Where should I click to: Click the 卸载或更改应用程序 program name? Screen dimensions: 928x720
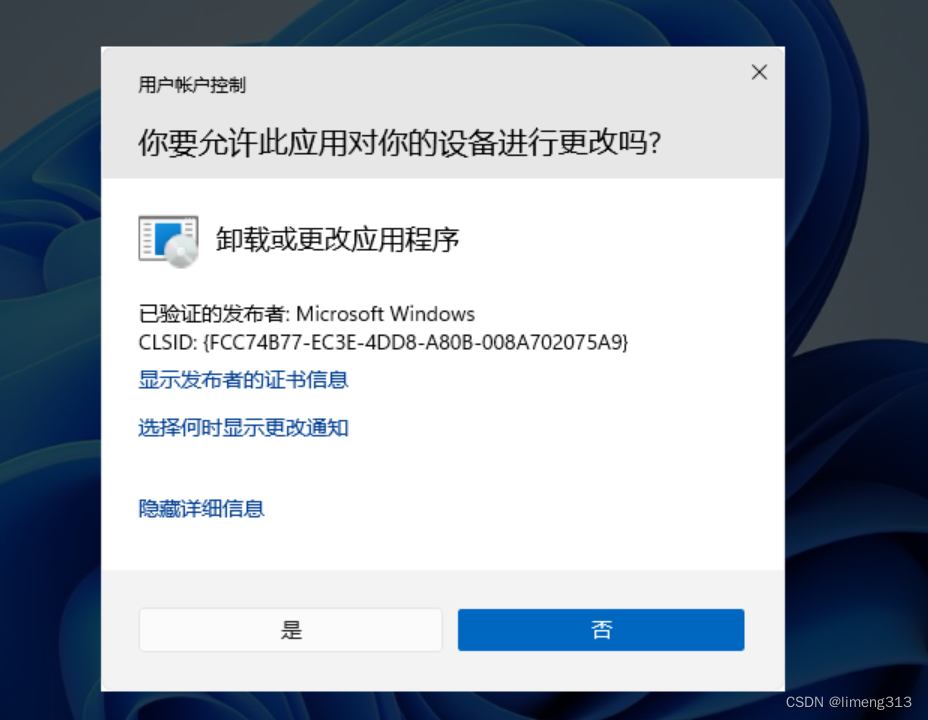[337, 240]
